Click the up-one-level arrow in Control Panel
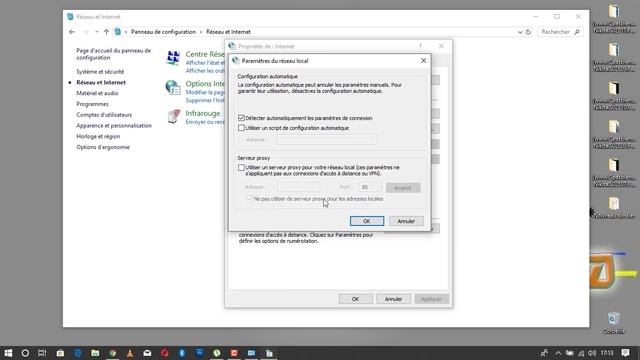Screen dimensions: 640x360 click(106, 32)
